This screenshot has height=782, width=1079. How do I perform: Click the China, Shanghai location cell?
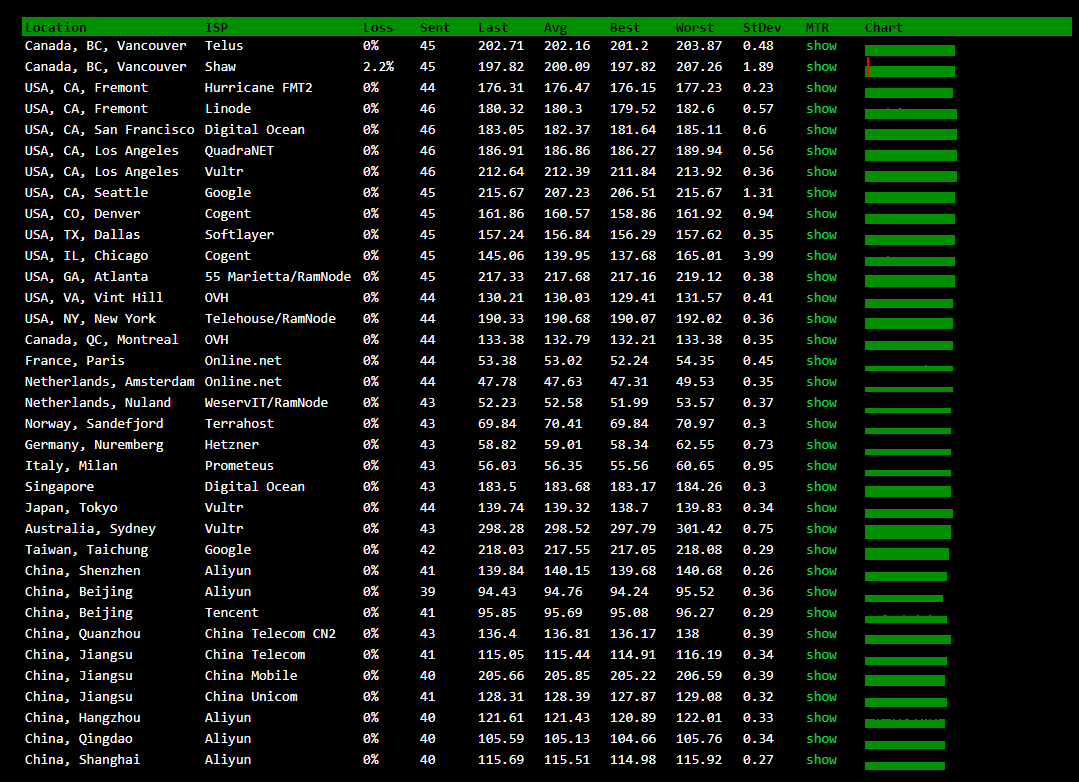[82, 760]
